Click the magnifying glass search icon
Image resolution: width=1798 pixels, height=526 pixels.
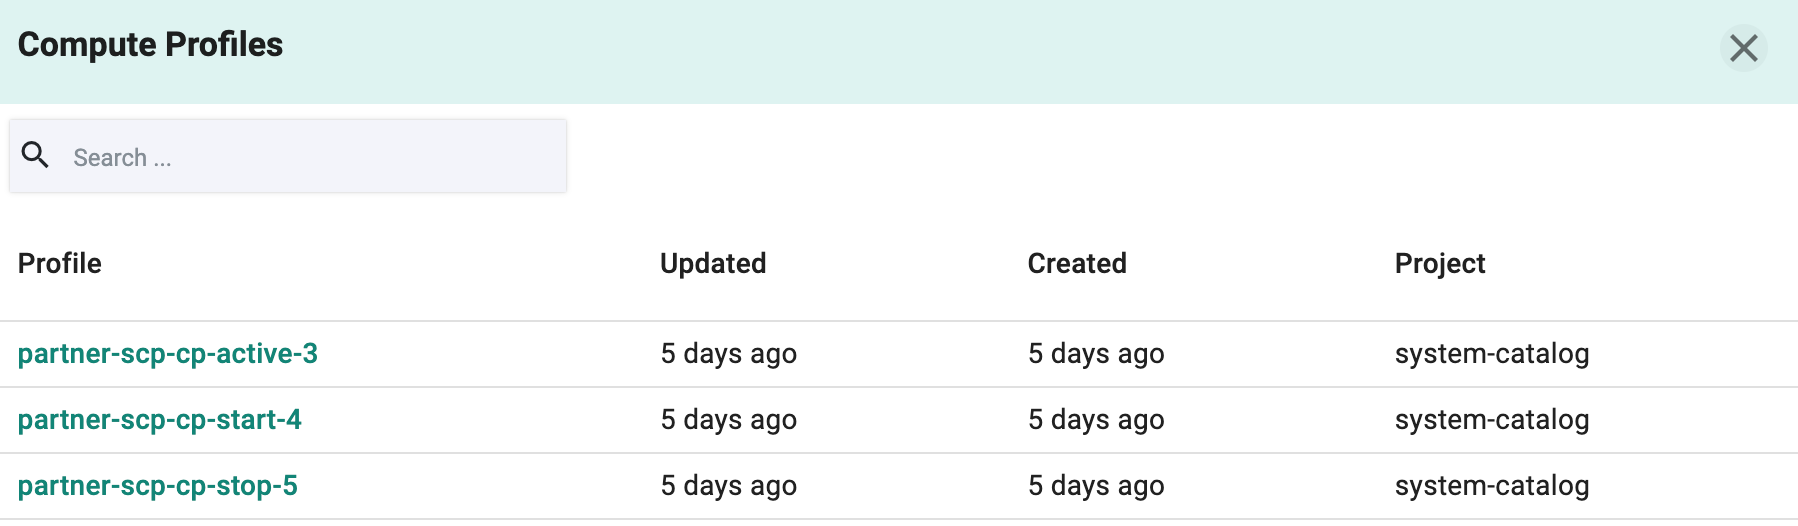coord(35,155)
